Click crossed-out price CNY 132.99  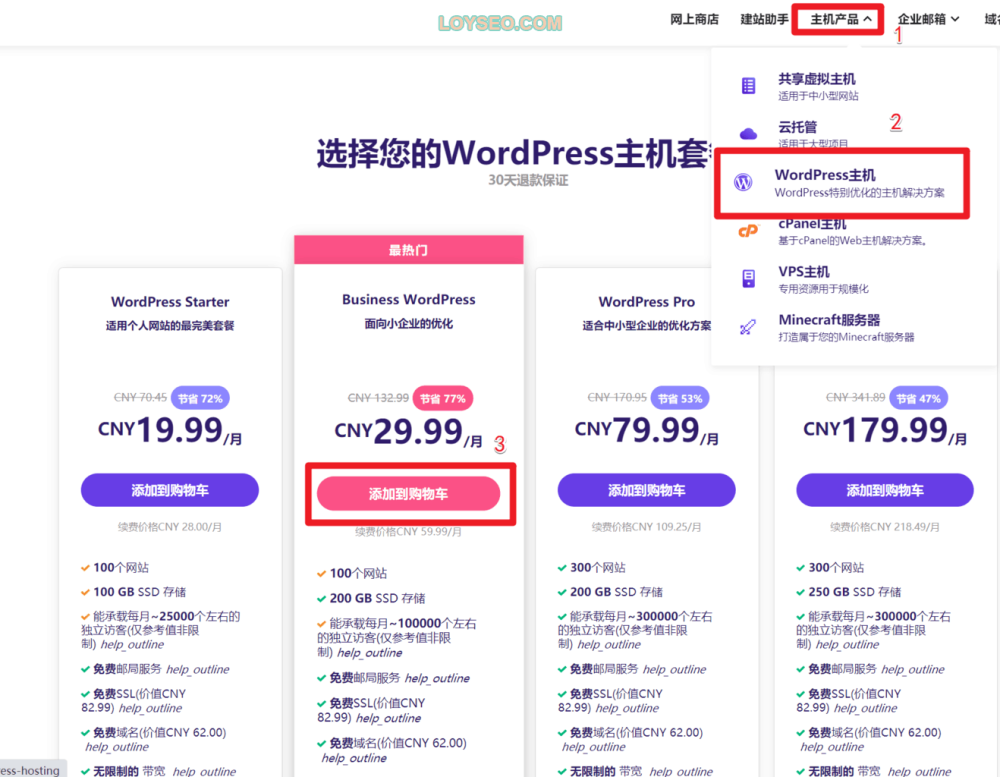[378, 398]
